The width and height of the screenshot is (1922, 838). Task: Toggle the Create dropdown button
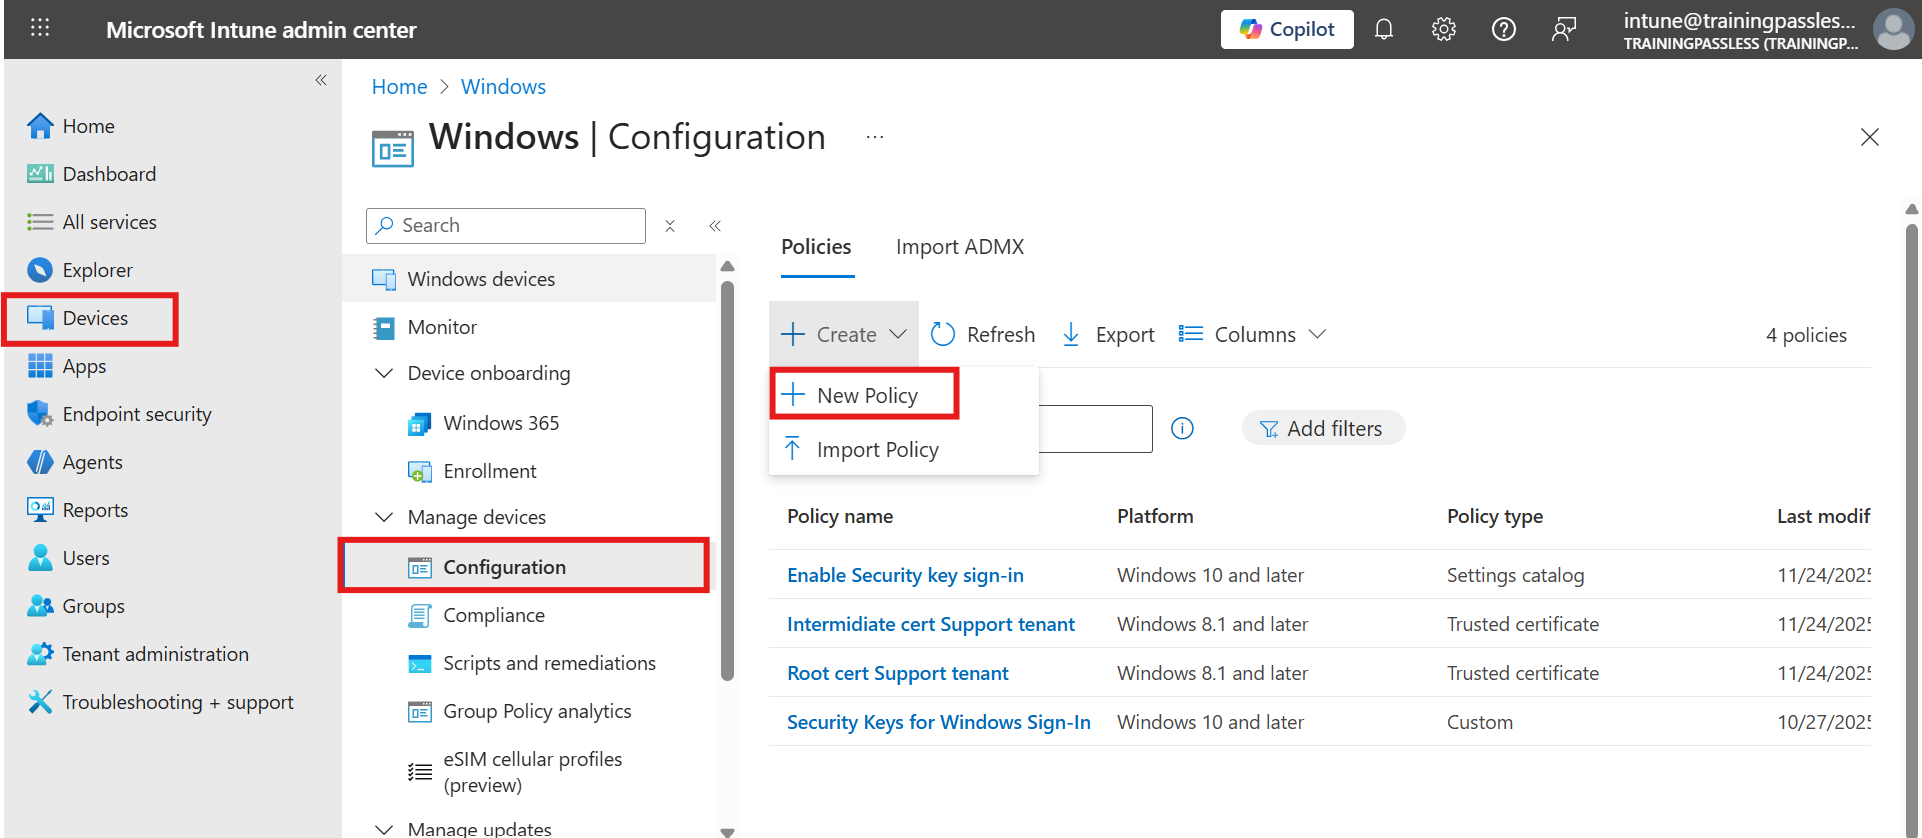click(x=844, y=334)
